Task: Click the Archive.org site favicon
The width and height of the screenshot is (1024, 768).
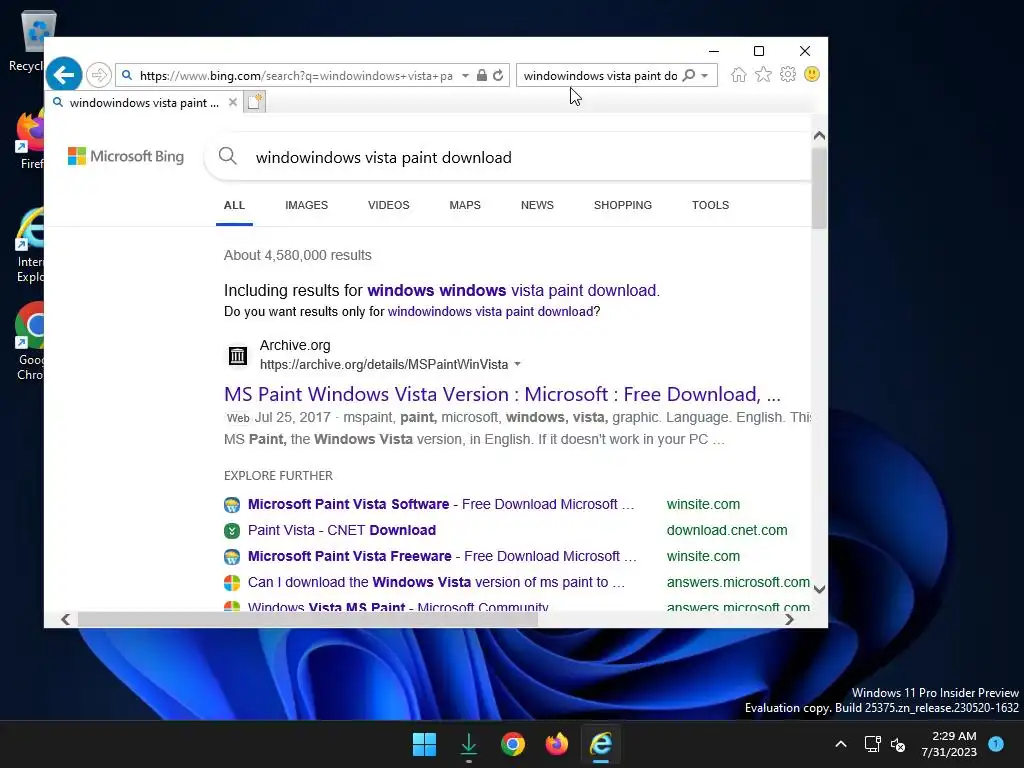Action: point(238,355)
